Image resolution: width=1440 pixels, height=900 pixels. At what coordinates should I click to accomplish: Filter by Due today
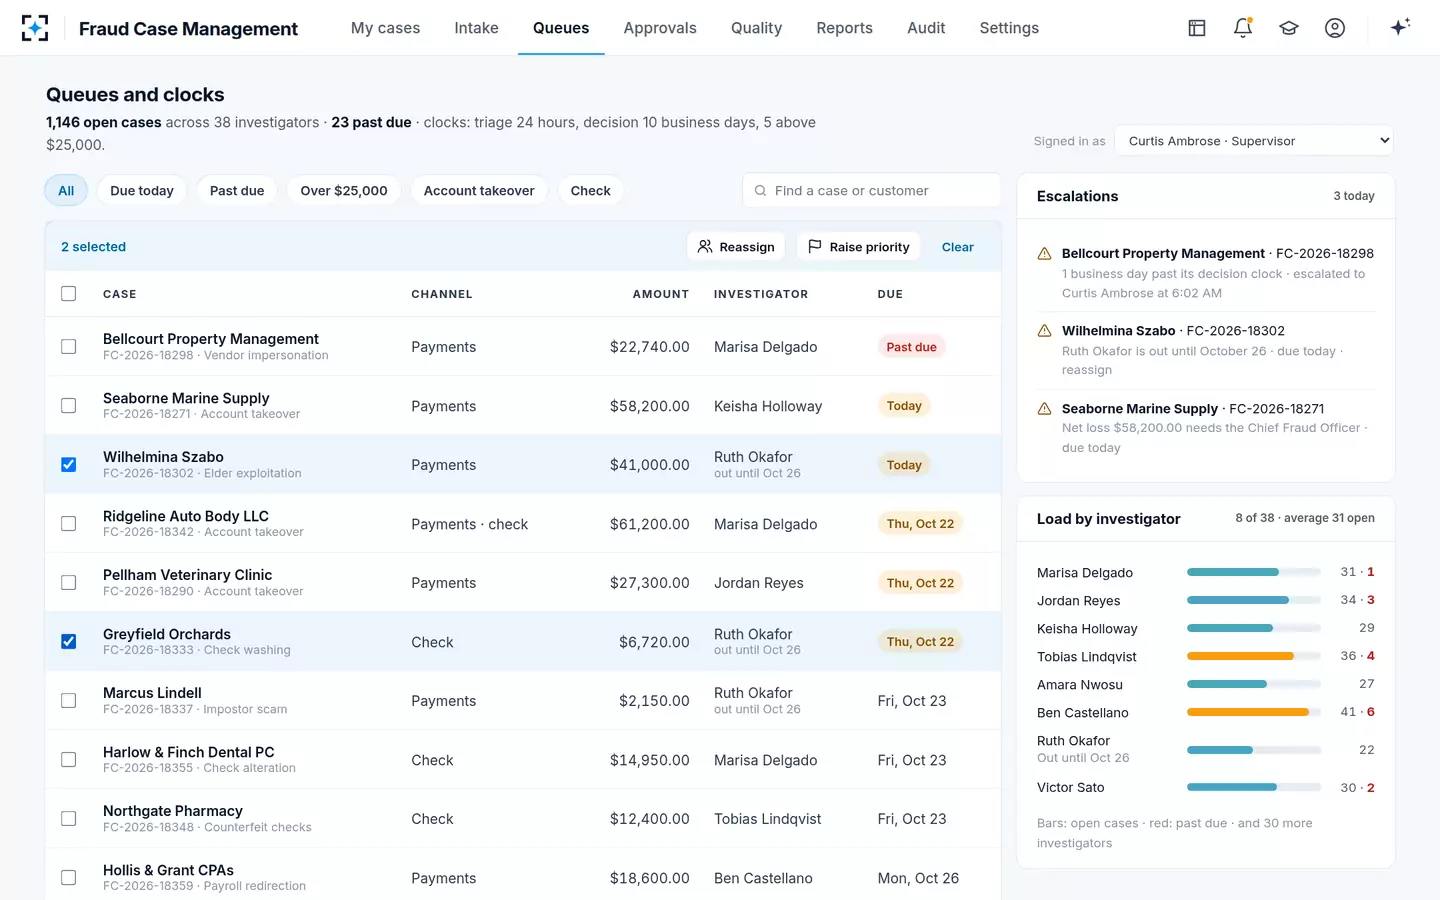pyautogui.click(x=142, y=190)
